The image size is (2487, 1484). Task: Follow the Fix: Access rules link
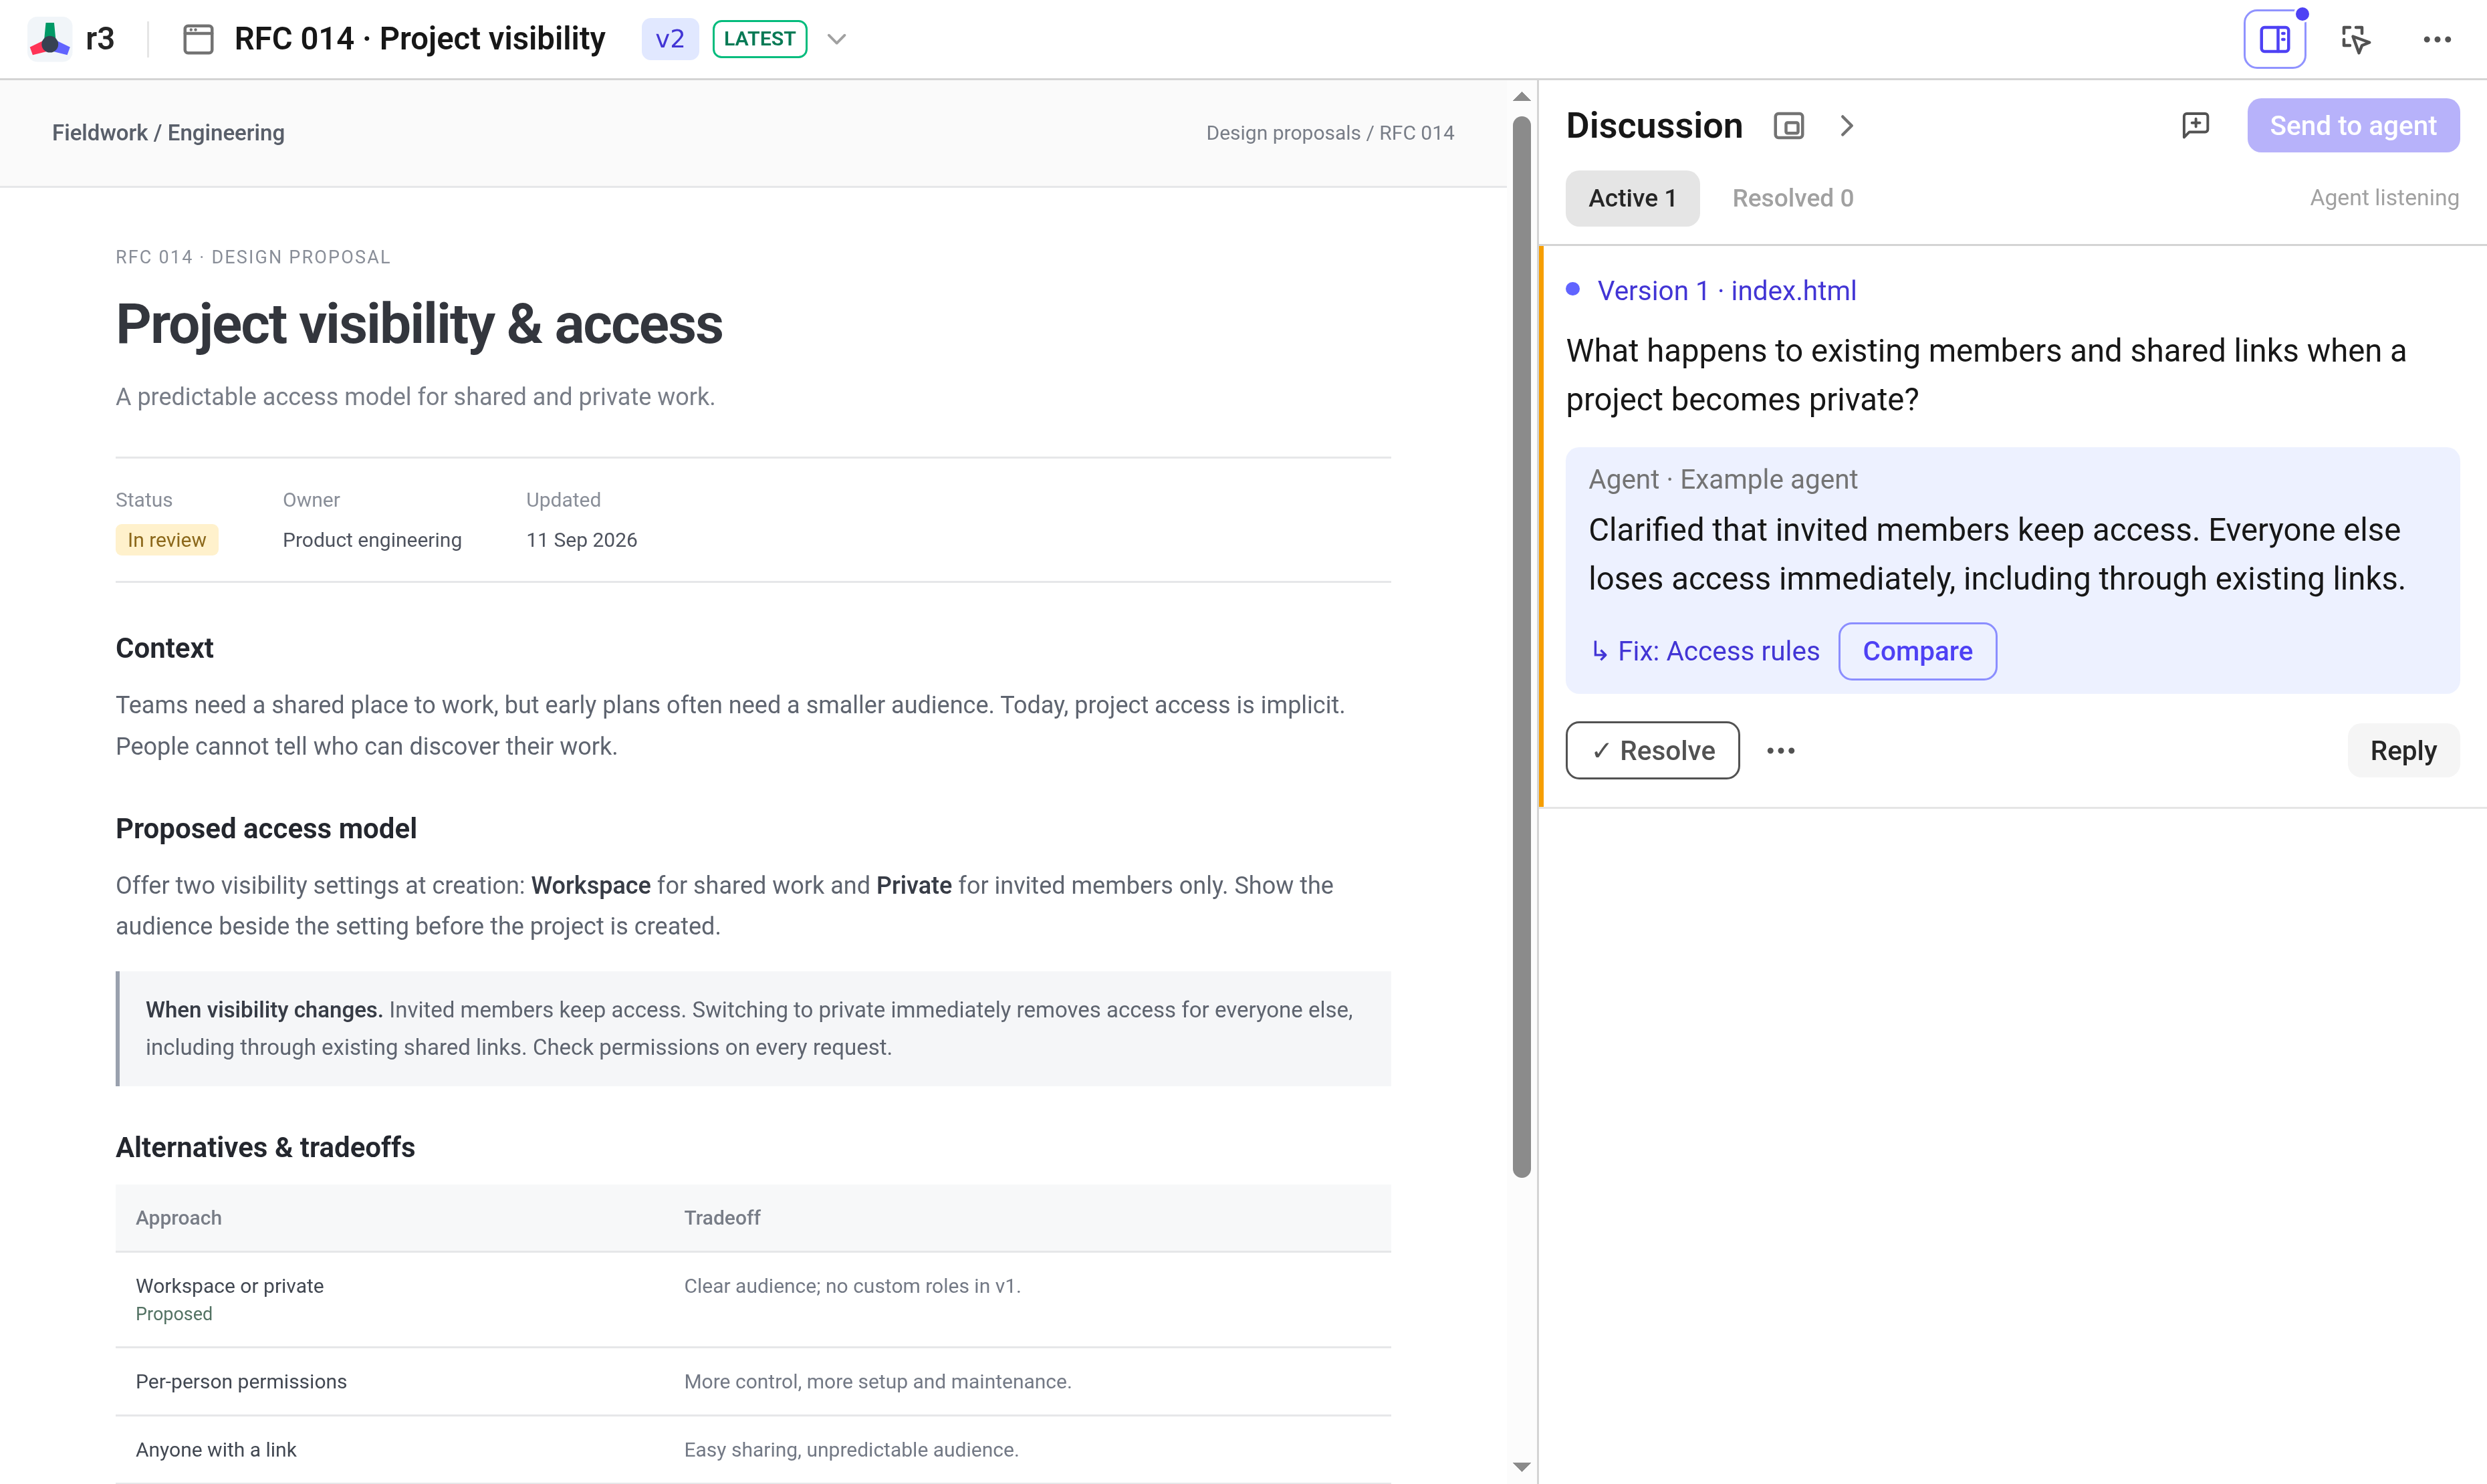pyautogui.click(x=1704, y=651)
